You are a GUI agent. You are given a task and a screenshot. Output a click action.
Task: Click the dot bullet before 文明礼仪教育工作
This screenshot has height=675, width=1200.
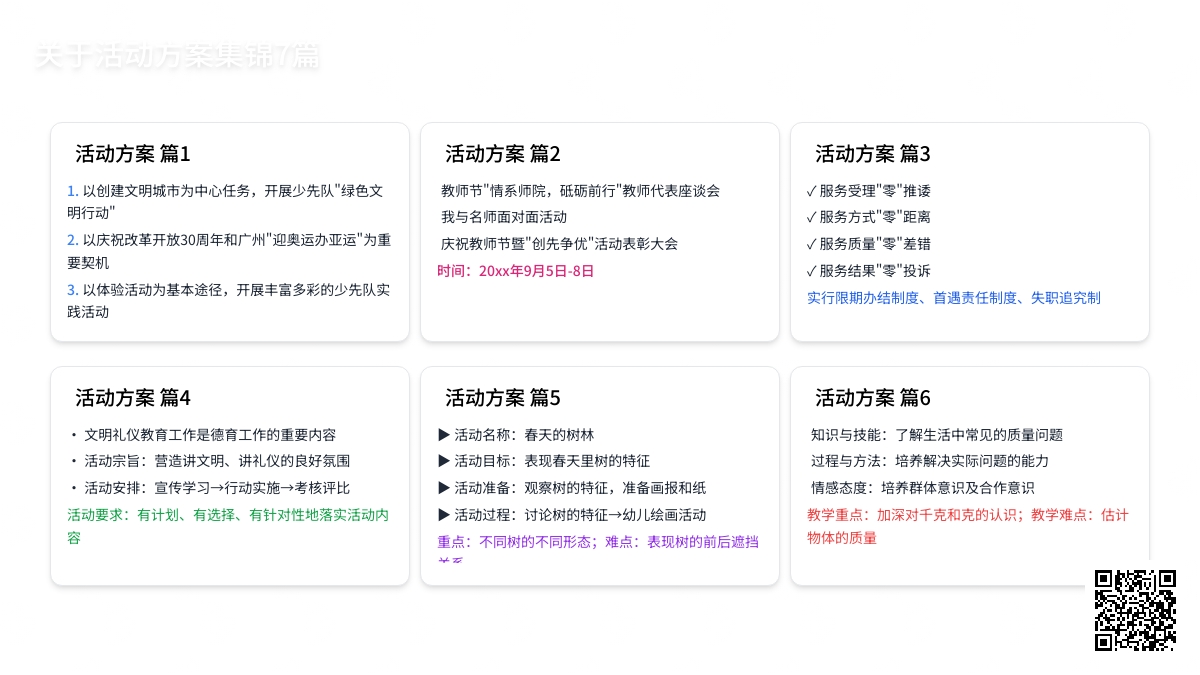click(x=74, y=435)
